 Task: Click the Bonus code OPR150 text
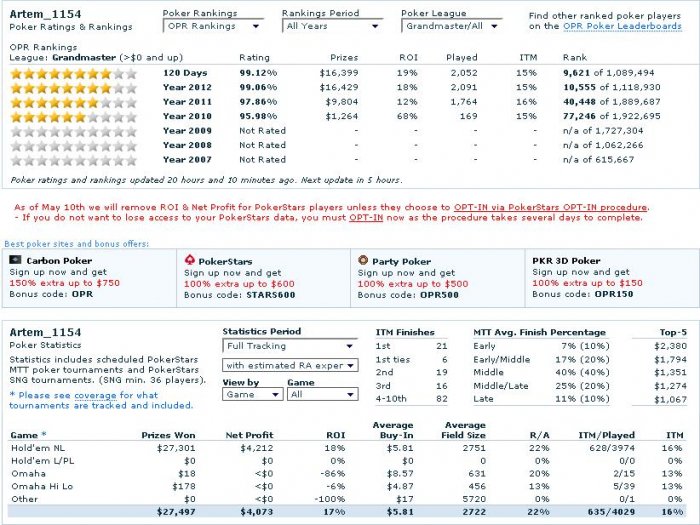[x=582, y=294]
